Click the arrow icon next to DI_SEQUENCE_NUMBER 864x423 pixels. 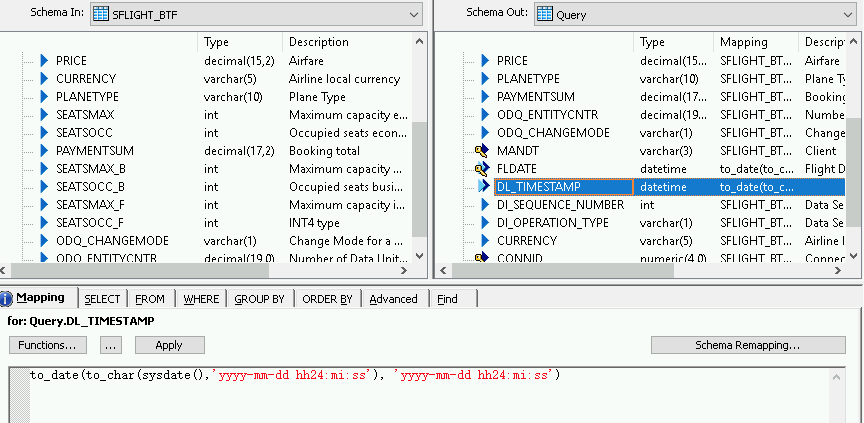coord(484,205)
